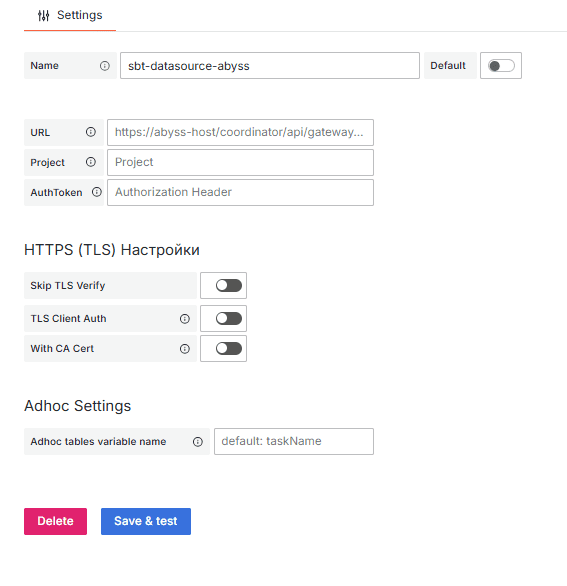Show info tooltip for Name field
The image size is (567, 586).
coord(105,66)
